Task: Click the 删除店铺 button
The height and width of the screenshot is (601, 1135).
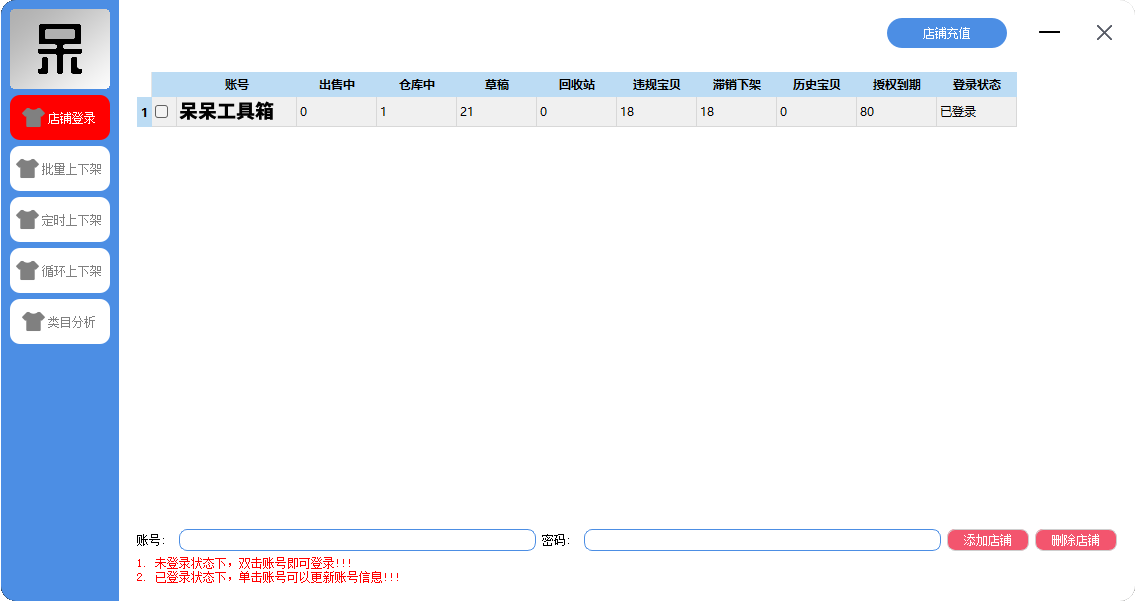Action: click(x=1076, y=540)
